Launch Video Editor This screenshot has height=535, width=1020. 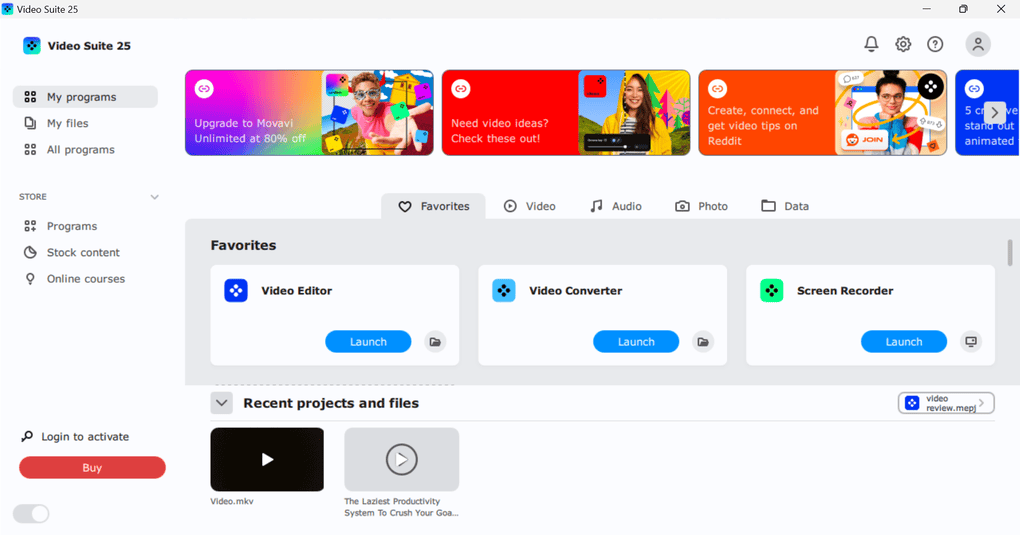point(368,342)
